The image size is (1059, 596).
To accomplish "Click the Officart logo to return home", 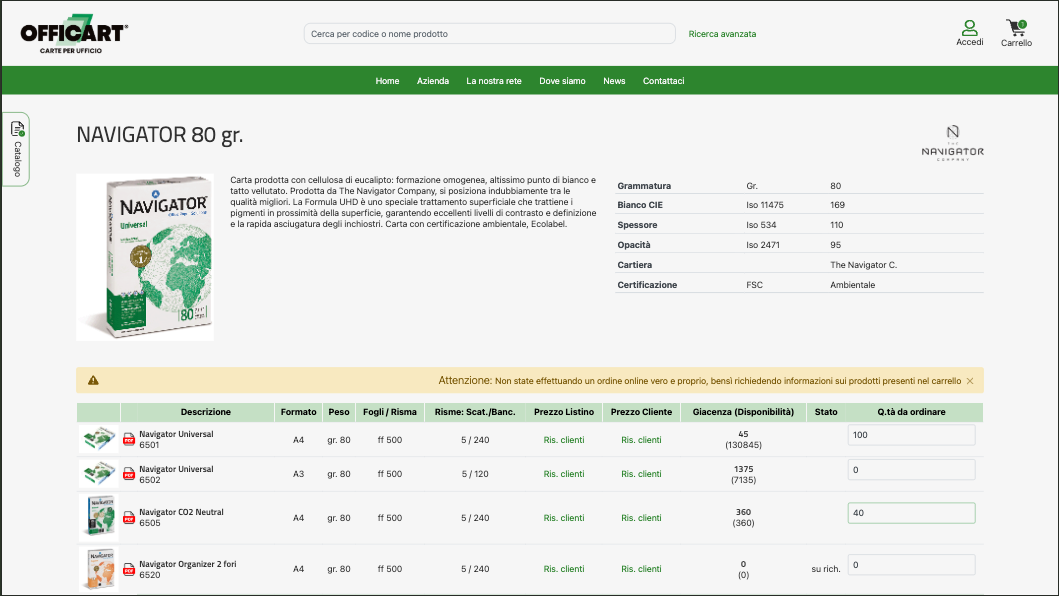I will 74,33.
